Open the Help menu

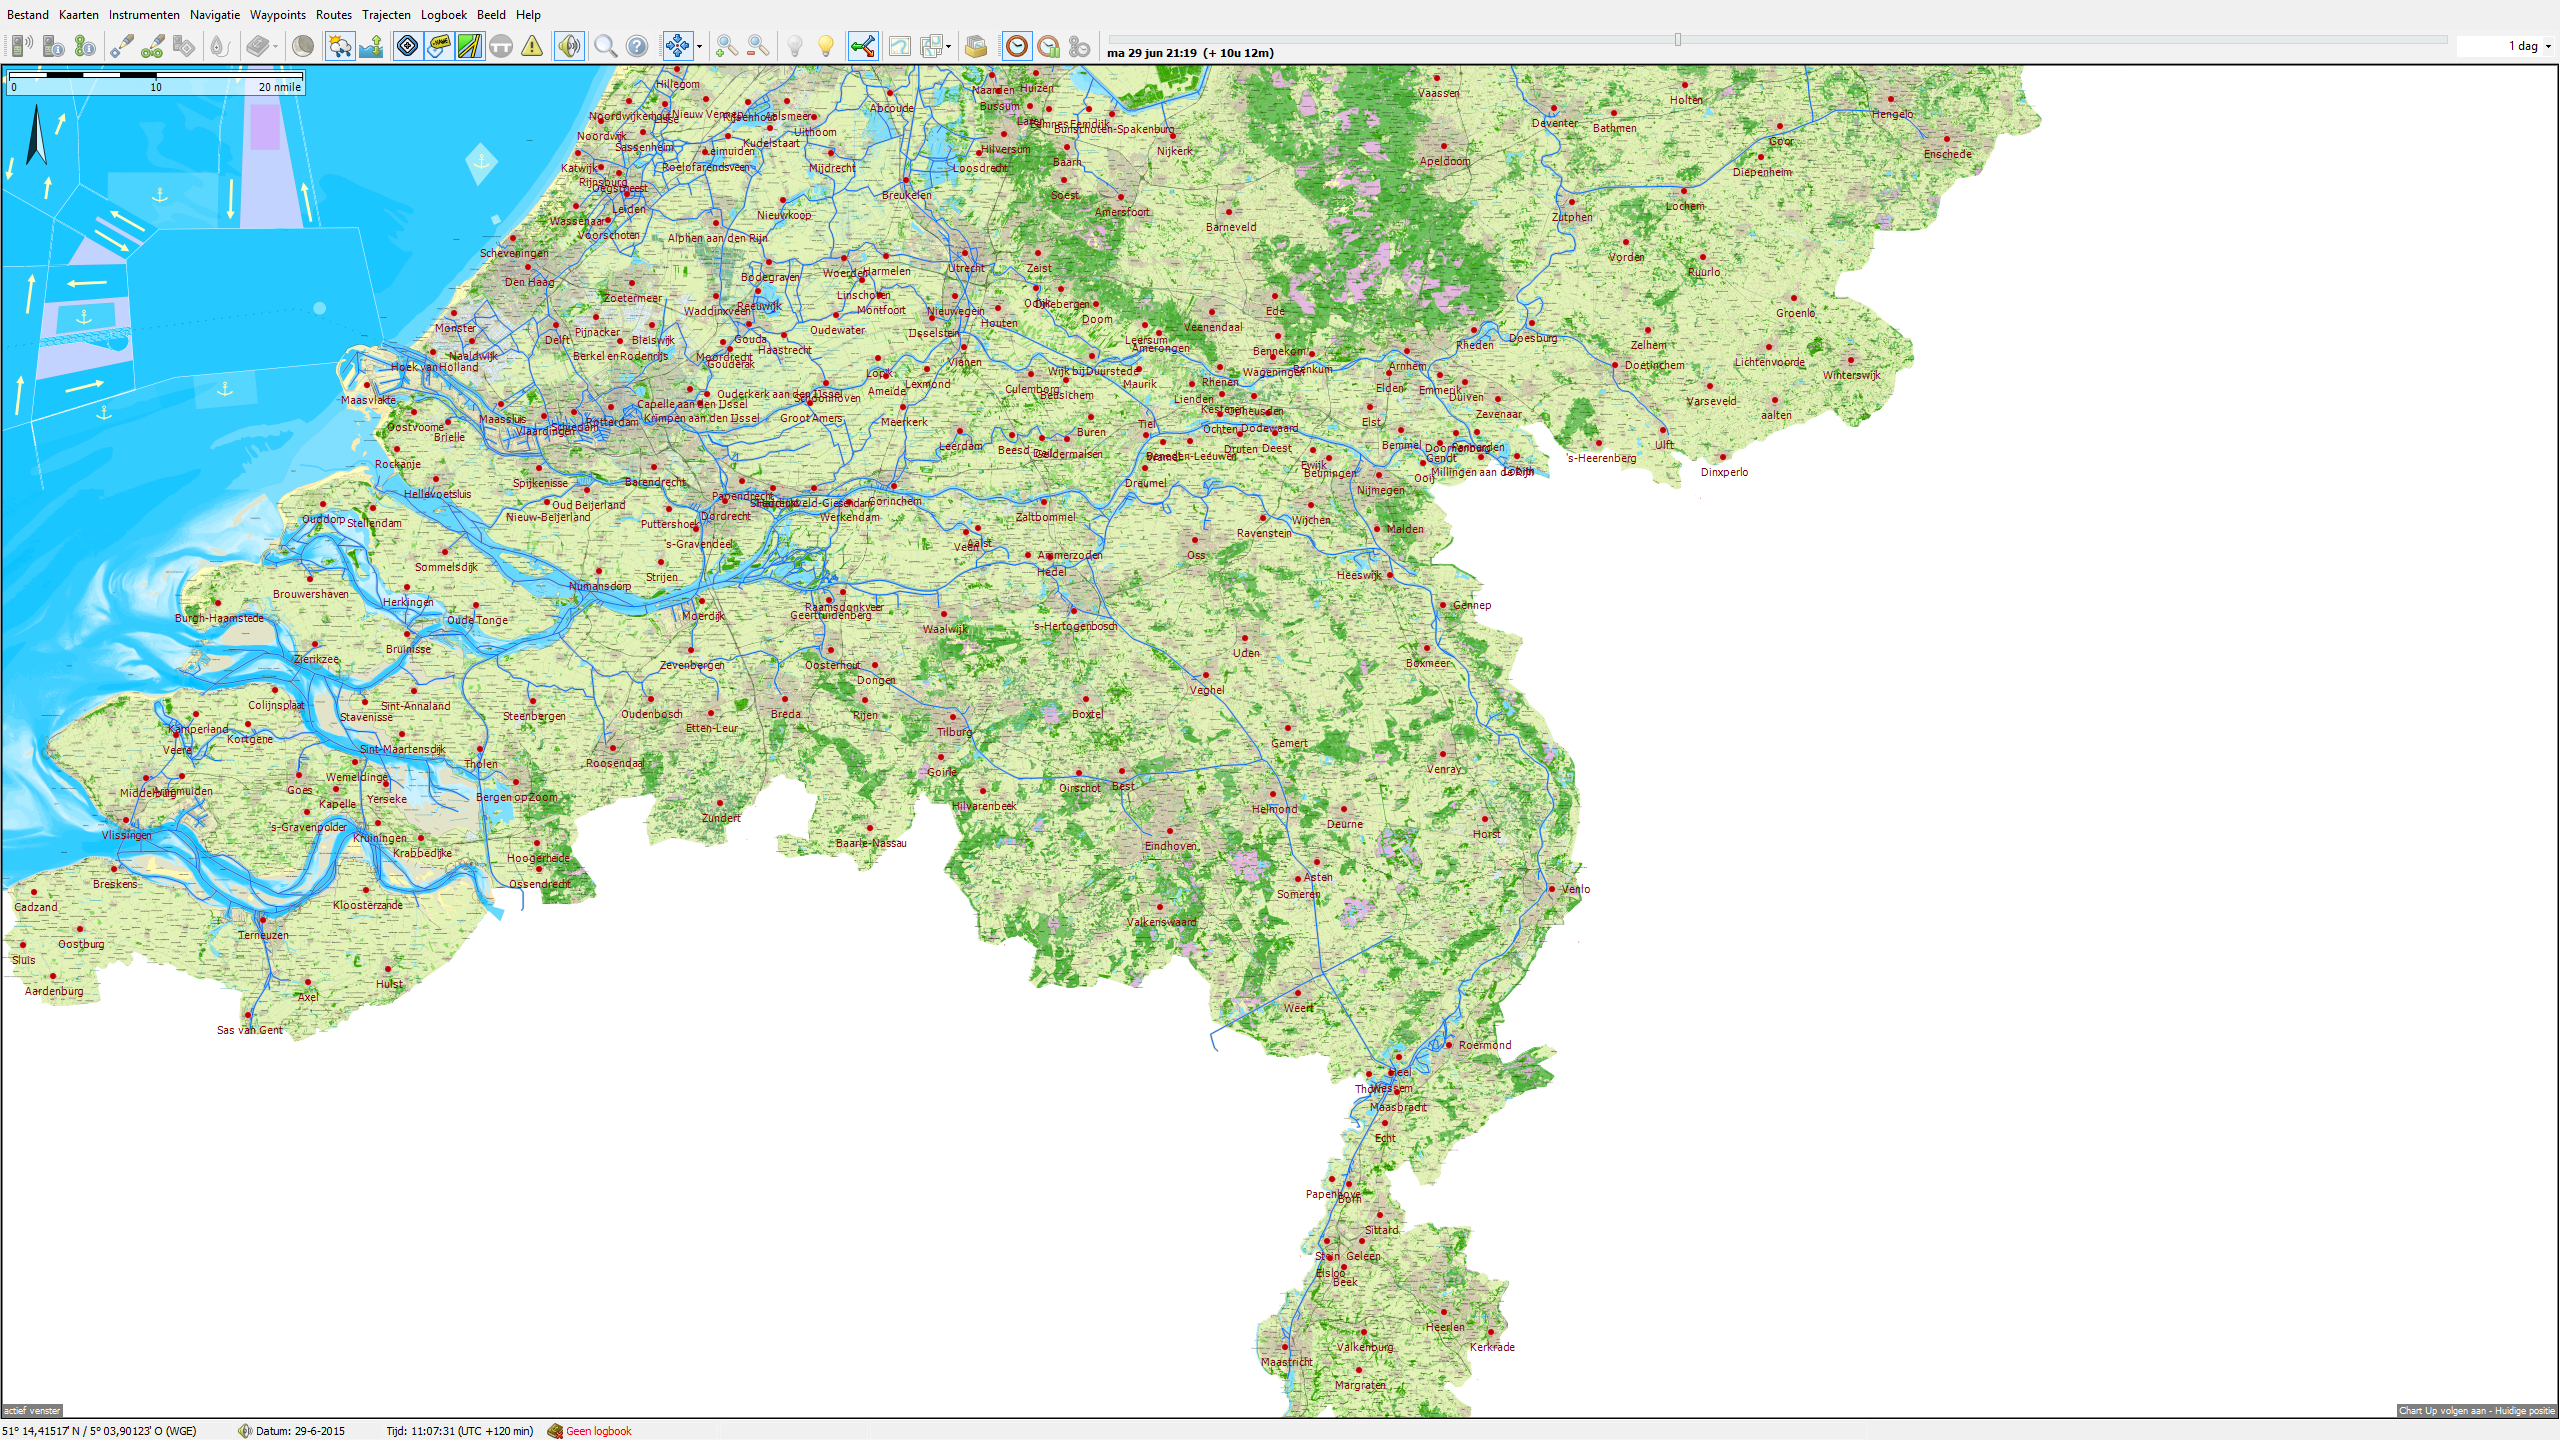[x=528, y=15]
